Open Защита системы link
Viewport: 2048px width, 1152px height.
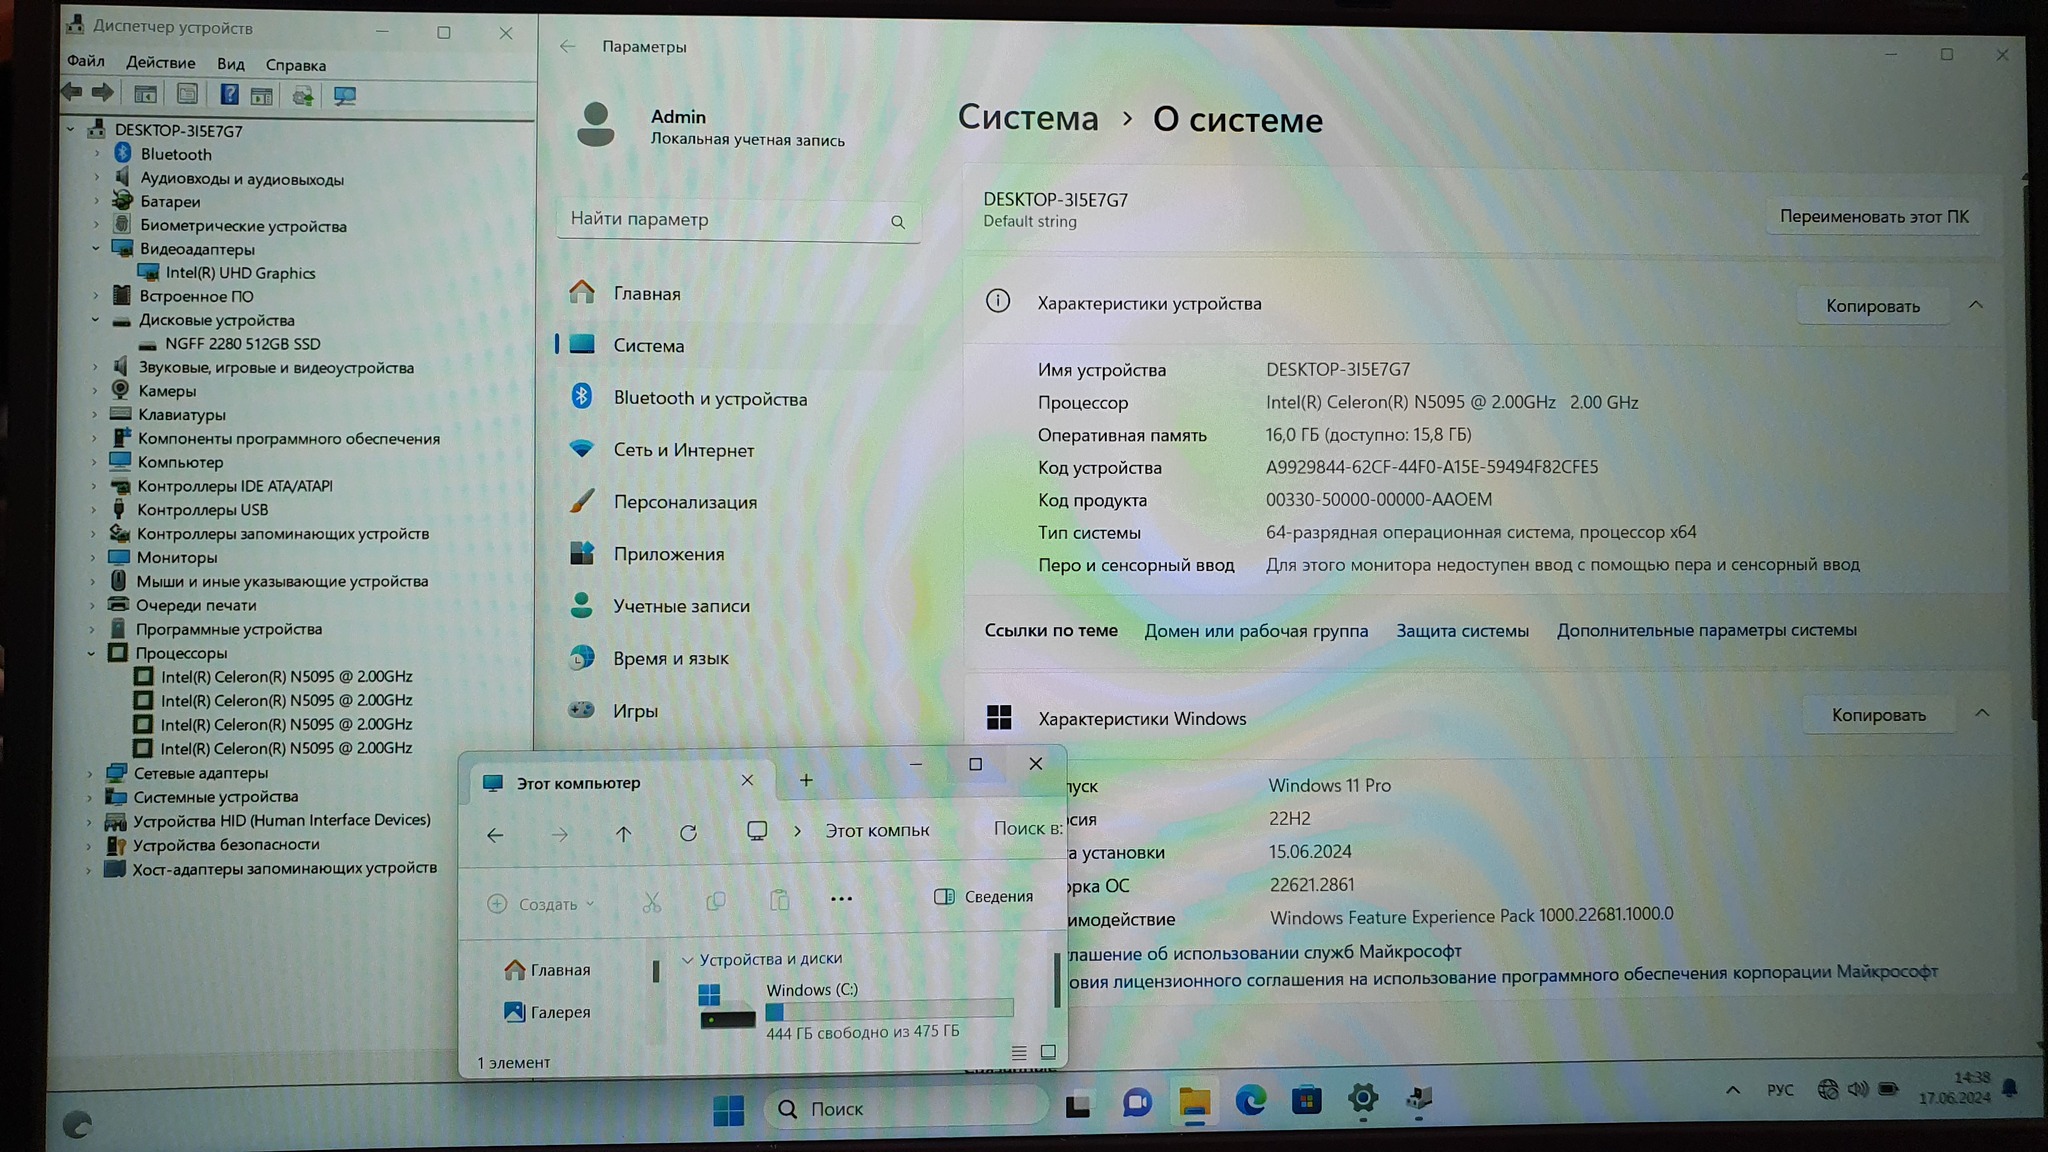point(1461,631)
